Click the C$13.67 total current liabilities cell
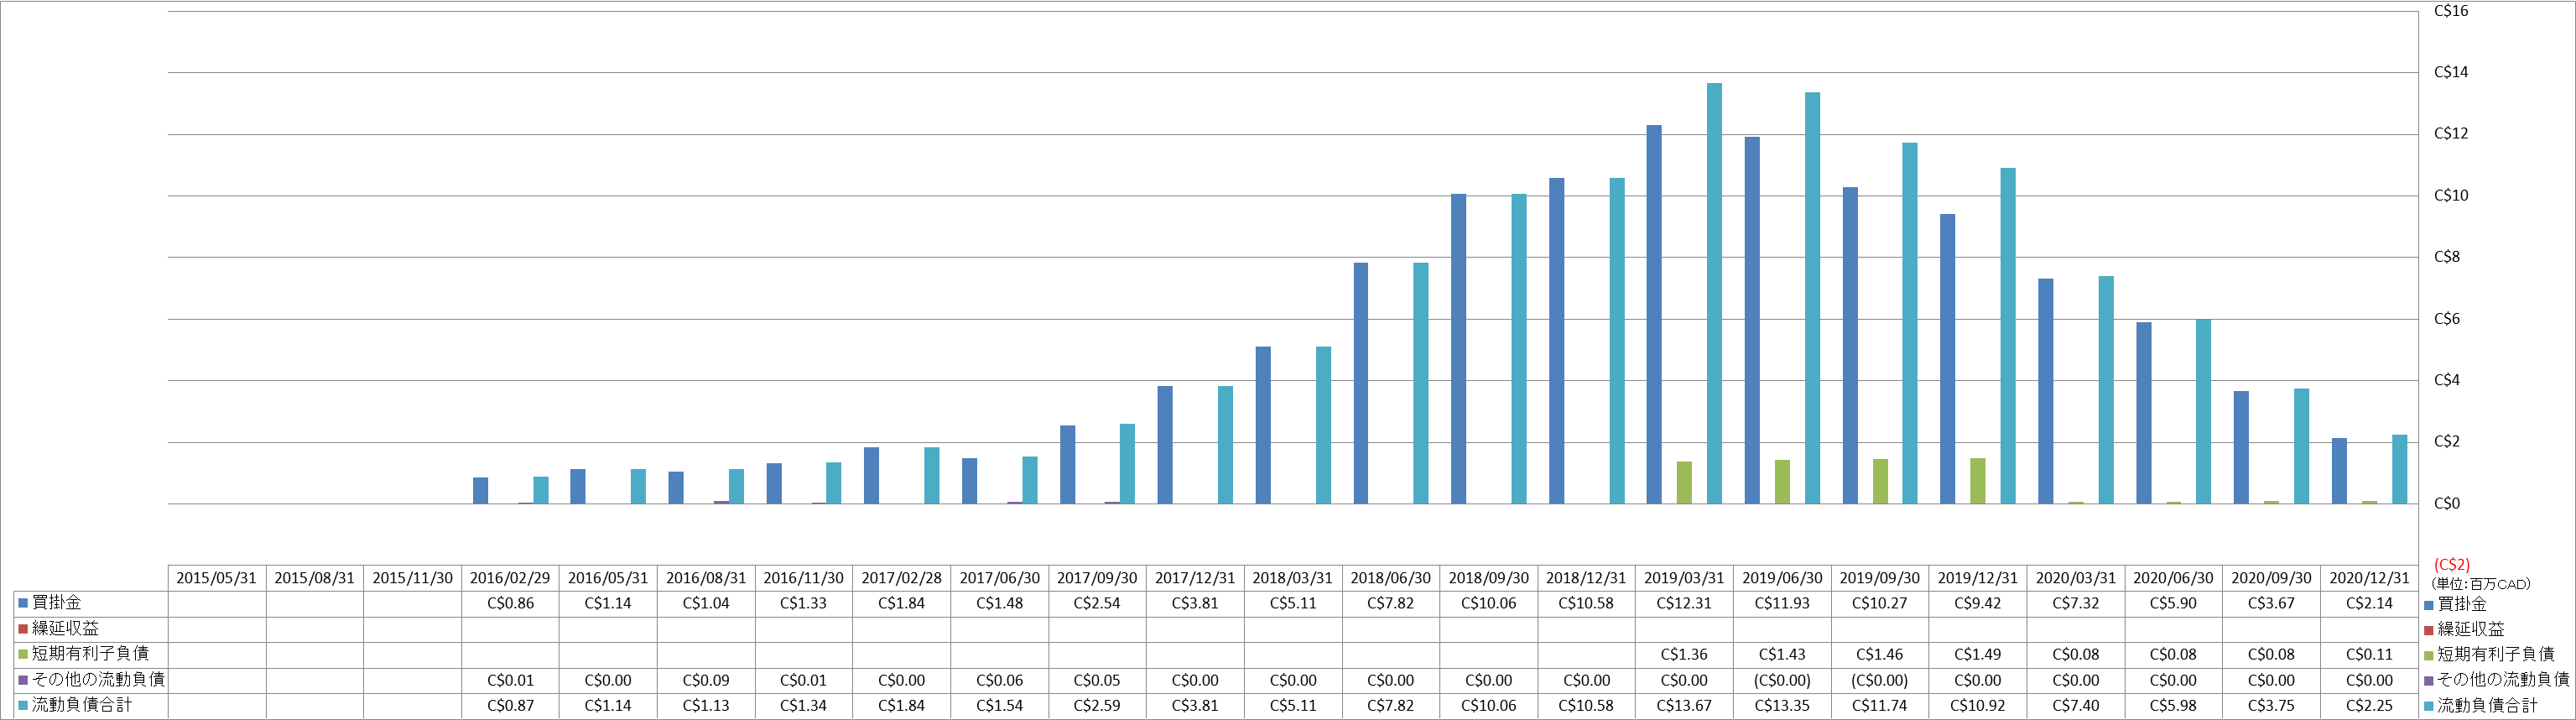 [x=1684, y=705]
